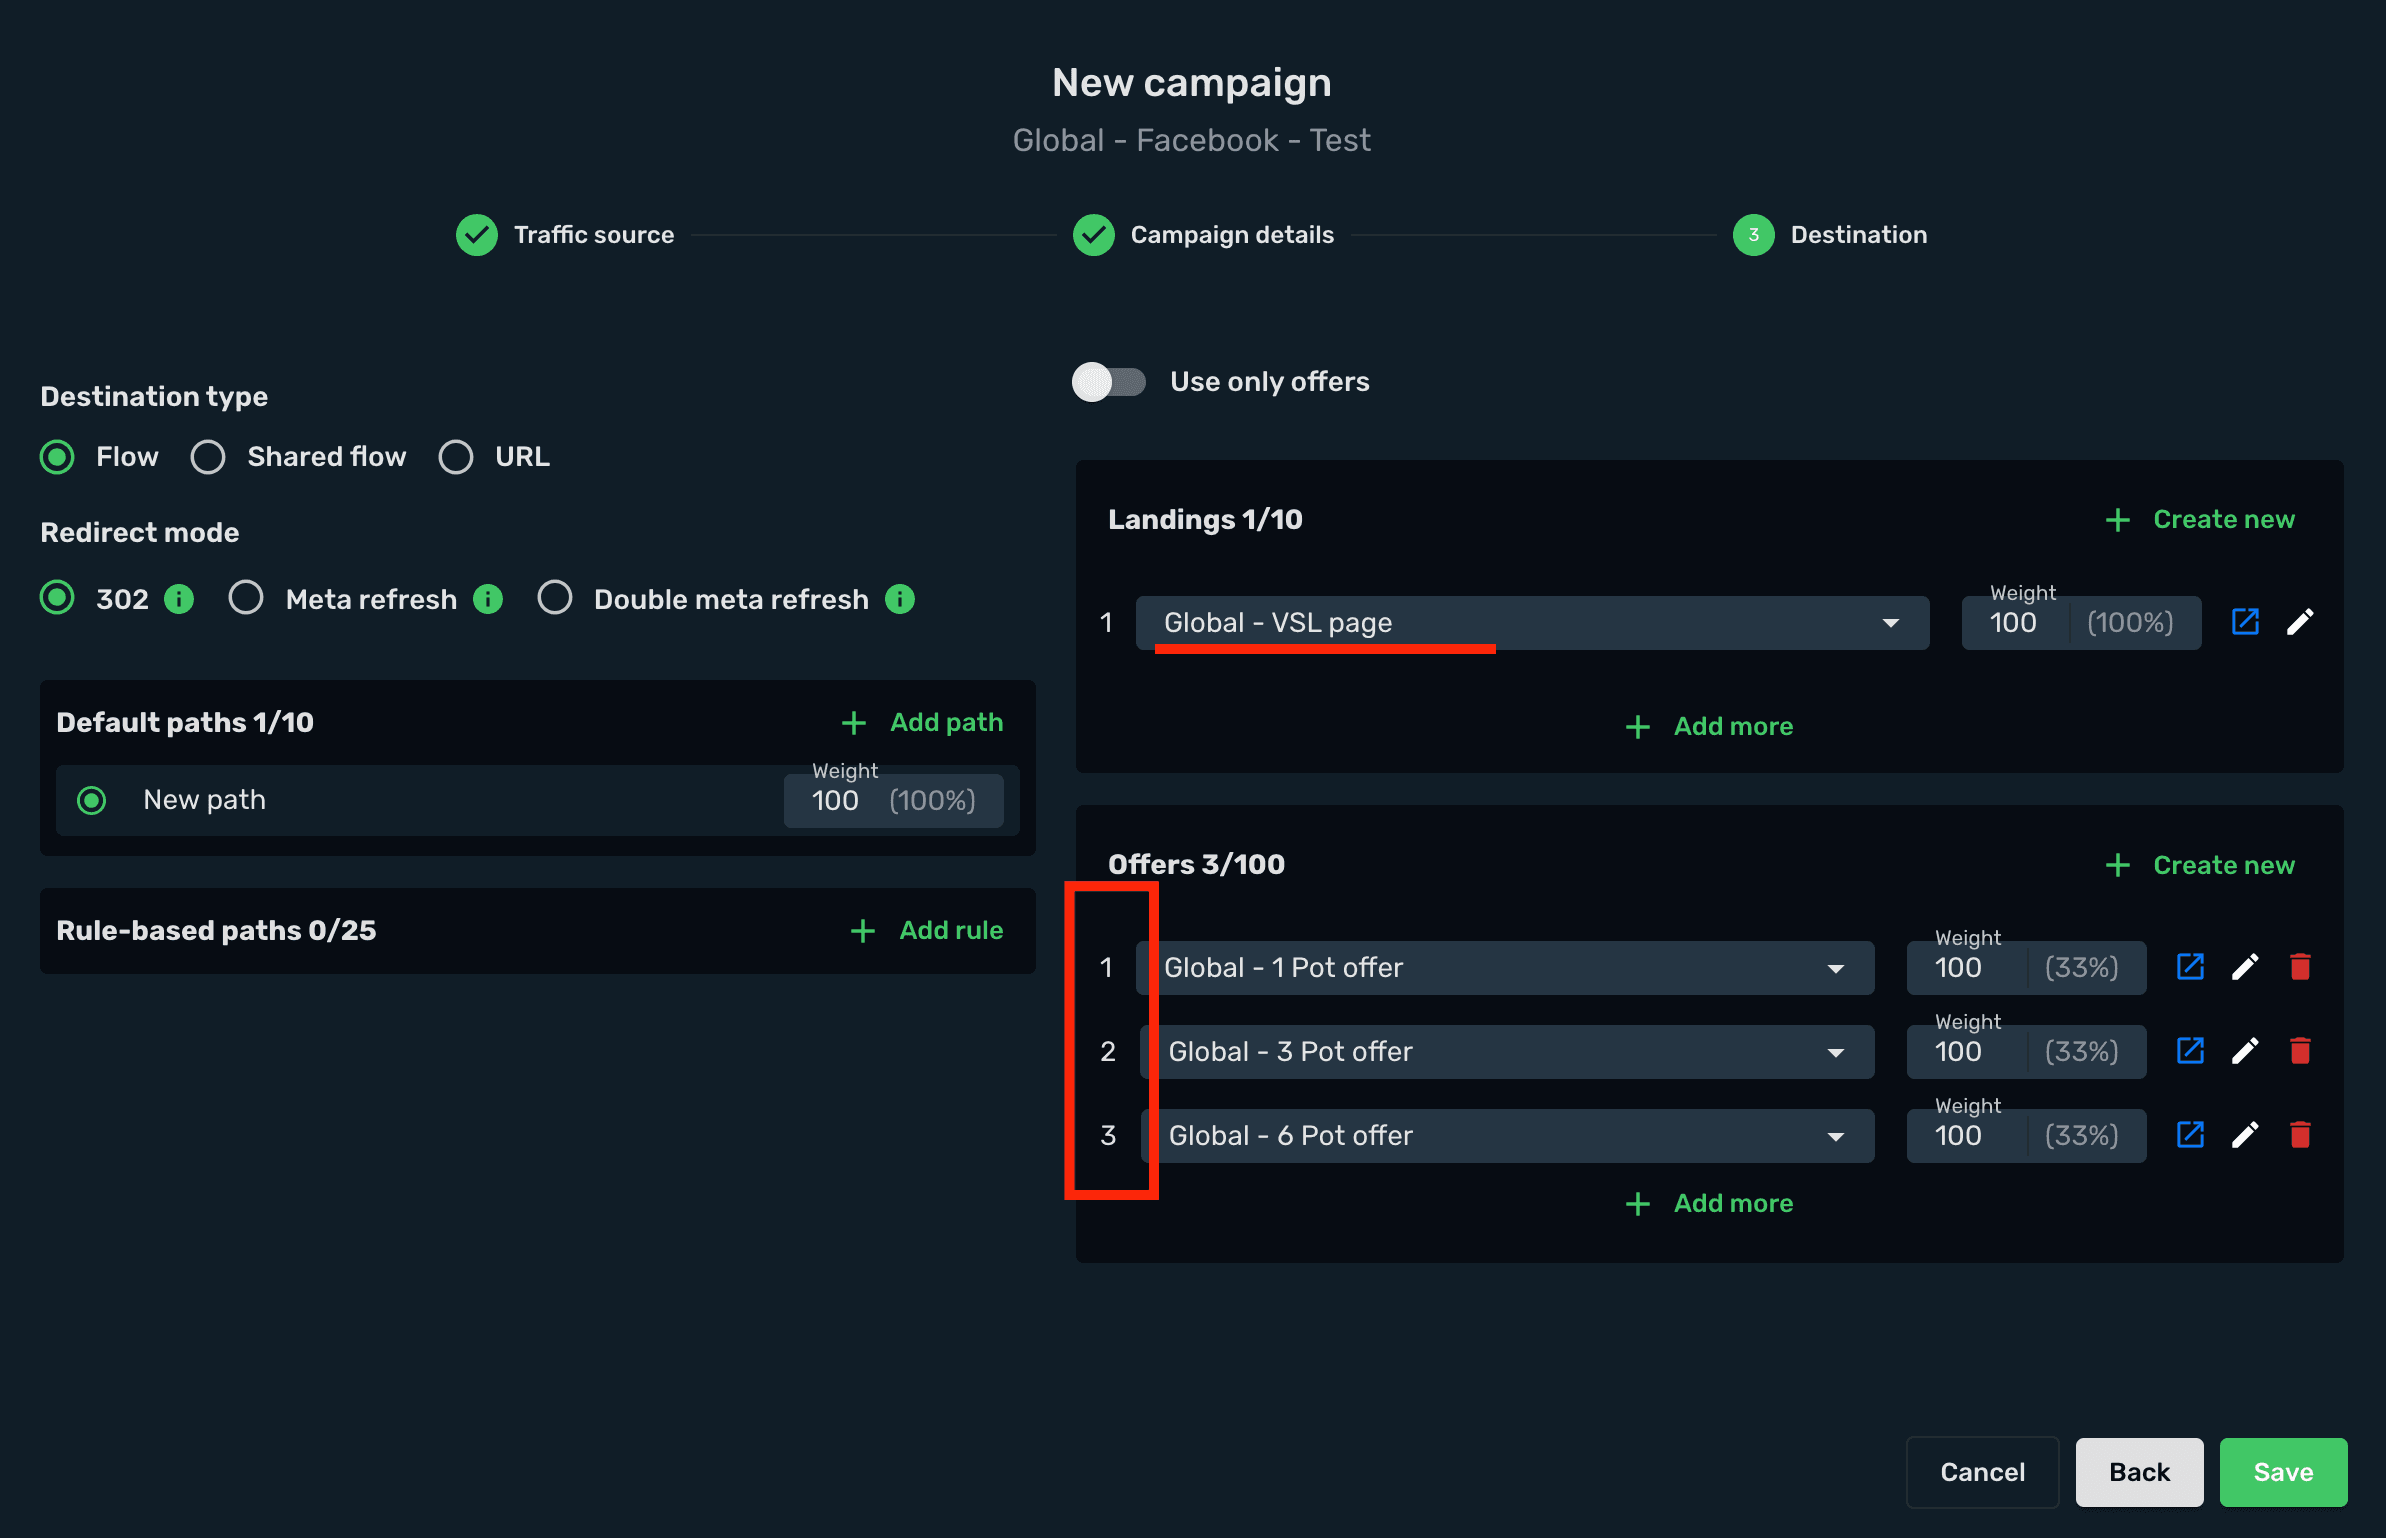Create new offer in Offers section
This screenshot has width=2386, height=1538.
2199,865
